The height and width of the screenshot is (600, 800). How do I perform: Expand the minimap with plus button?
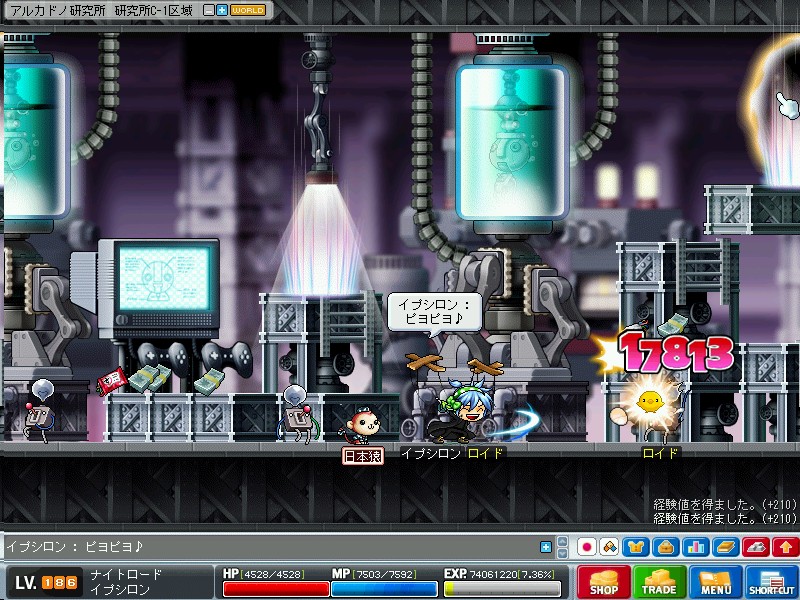click(222, 10)
